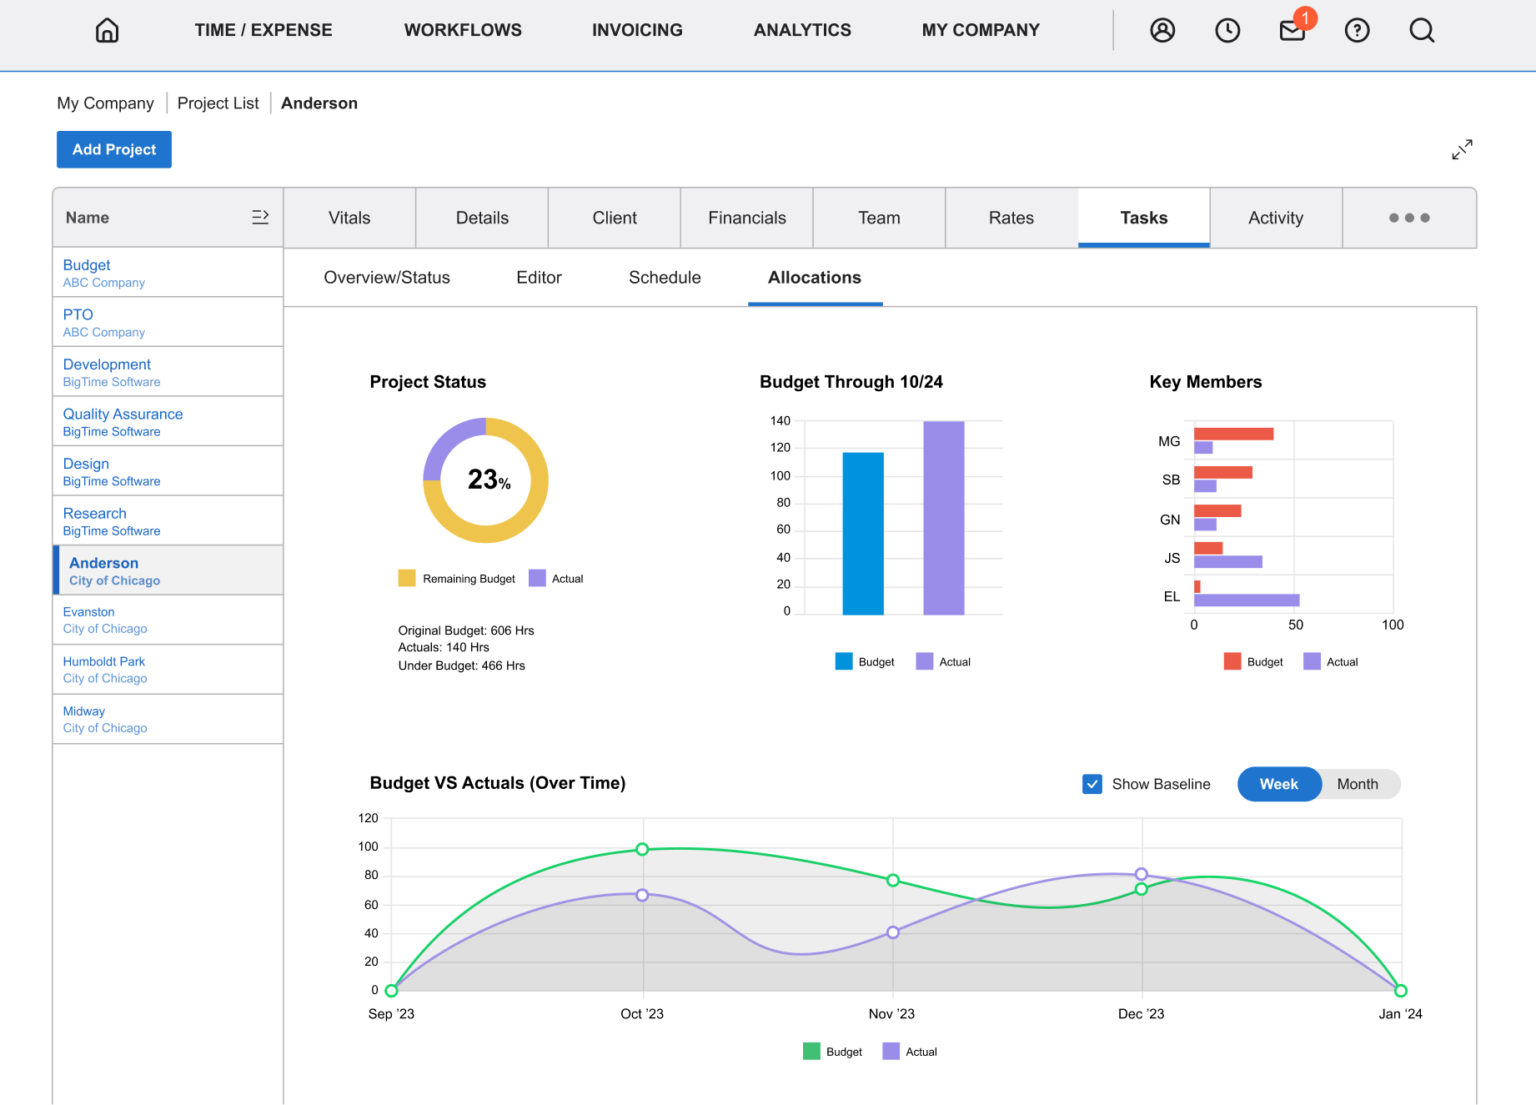The height and width of the screenshot is (1105, 1536).
Task: Select the Remaining Budget legend swatch
Action: point(406,578)
